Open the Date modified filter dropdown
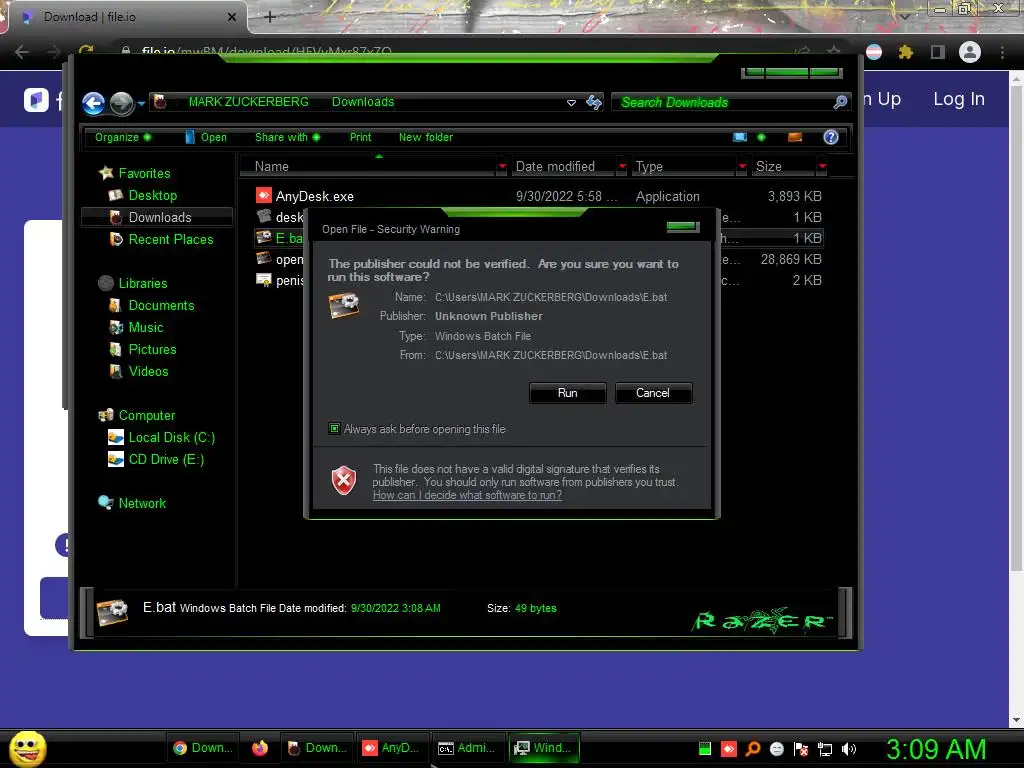The width and height of the screenshot is (1024, 768). 622,167
